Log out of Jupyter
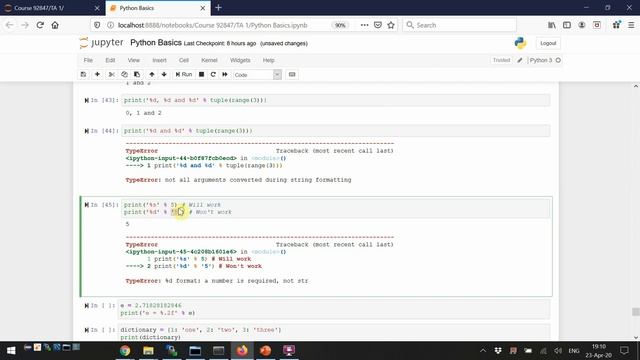Viewport: 640px width, 360px height. (x=548, y=43)
